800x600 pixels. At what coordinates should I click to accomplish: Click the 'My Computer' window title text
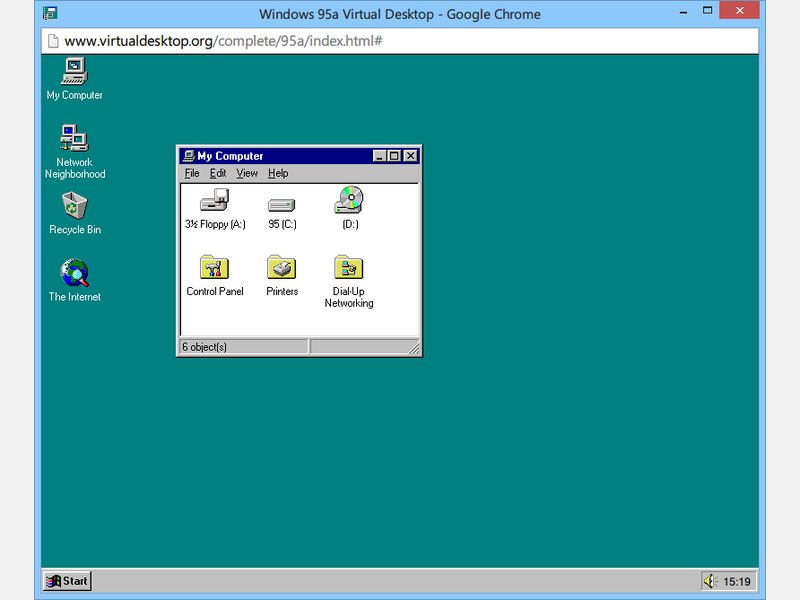[x=230, y=156]
